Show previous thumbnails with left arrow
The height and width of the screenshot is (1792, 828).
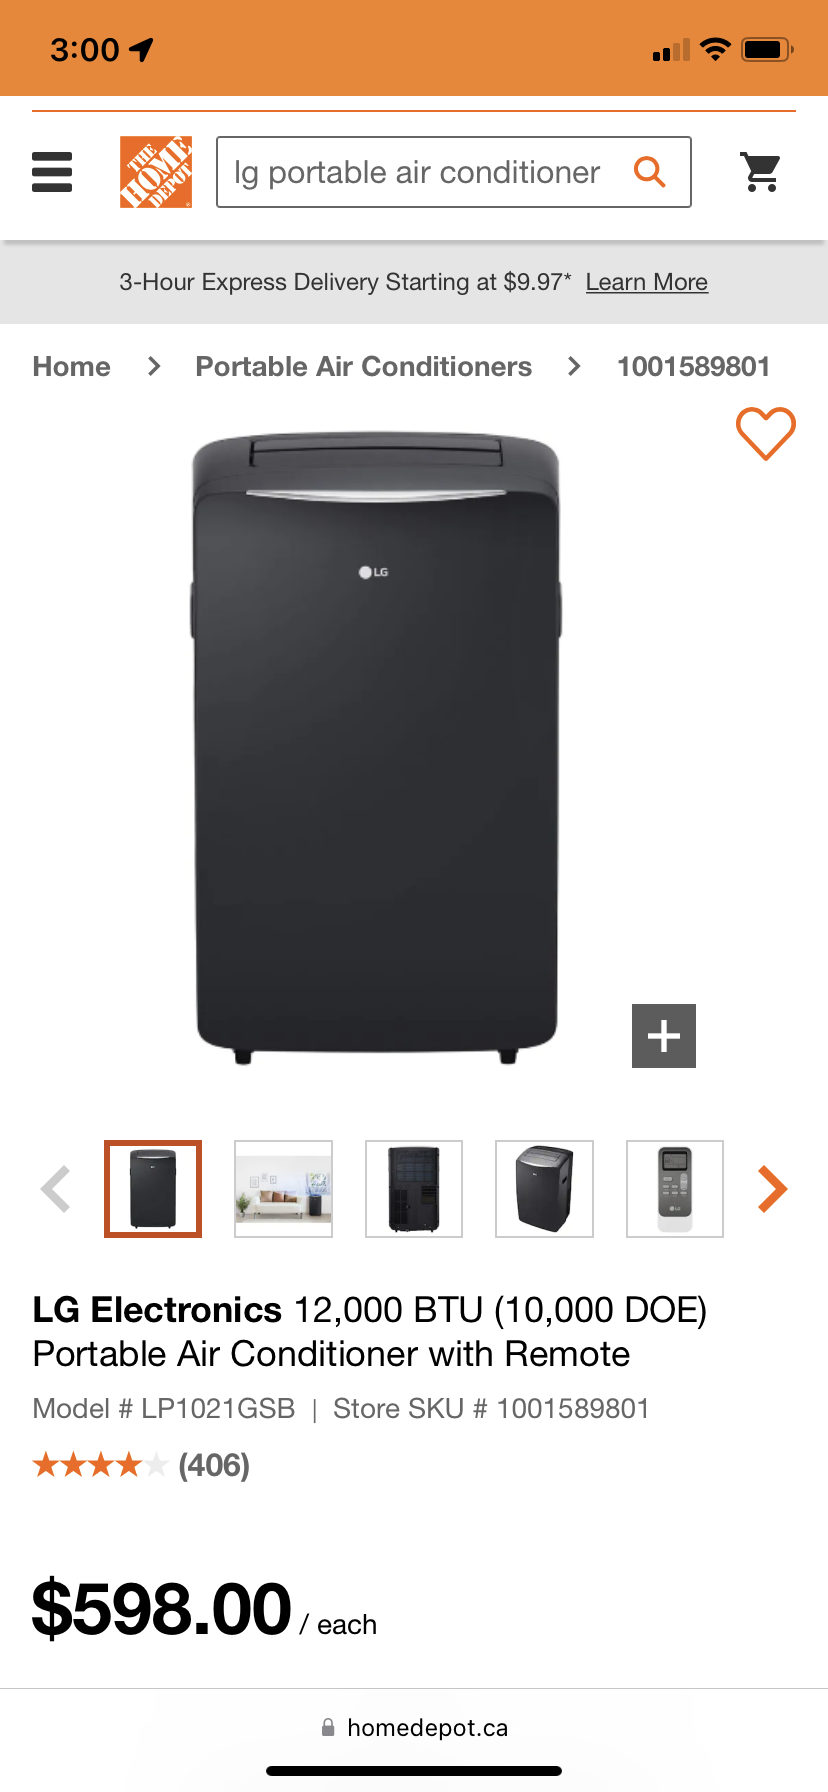point(56,1189)
